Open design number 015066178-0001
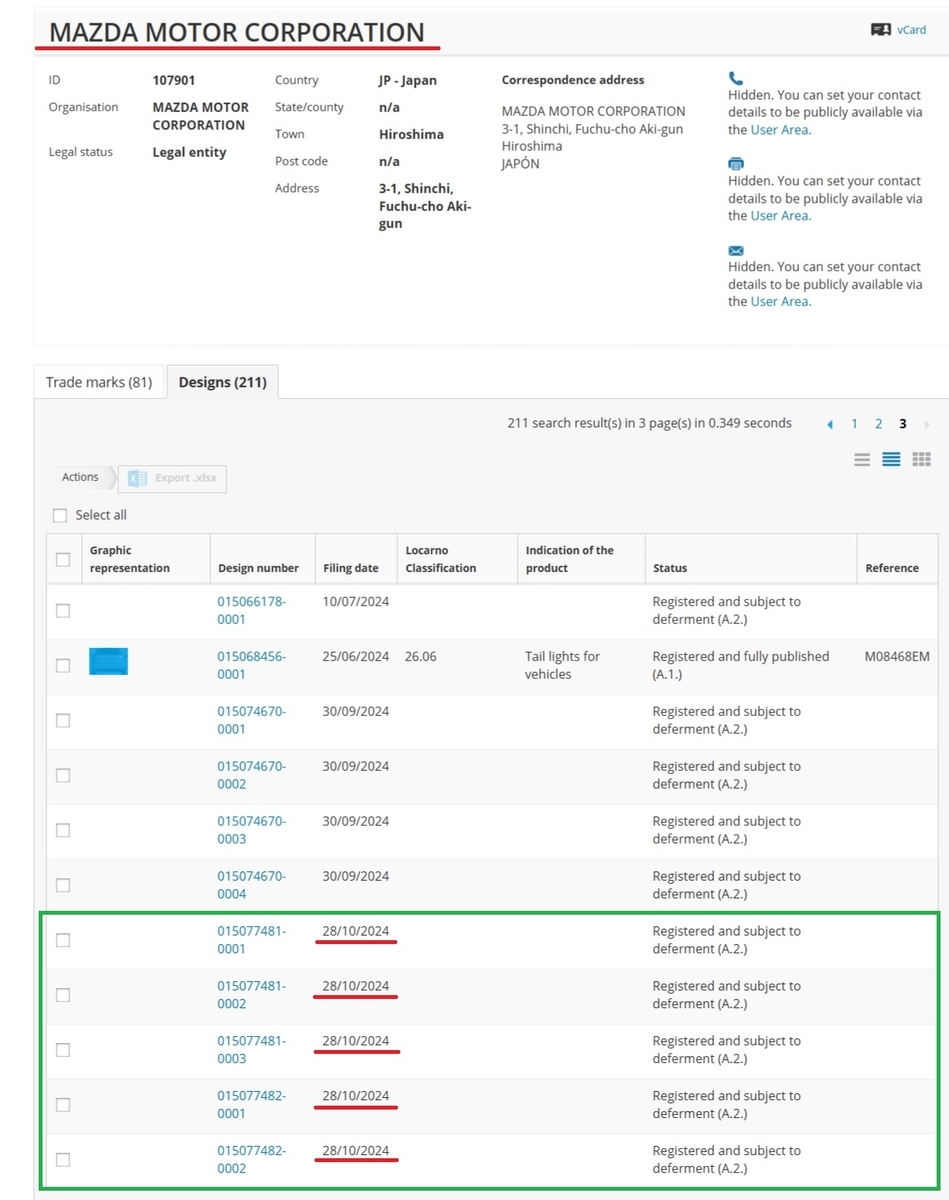The width and height of the screenshot is (949, 1200). click(251, 611)
